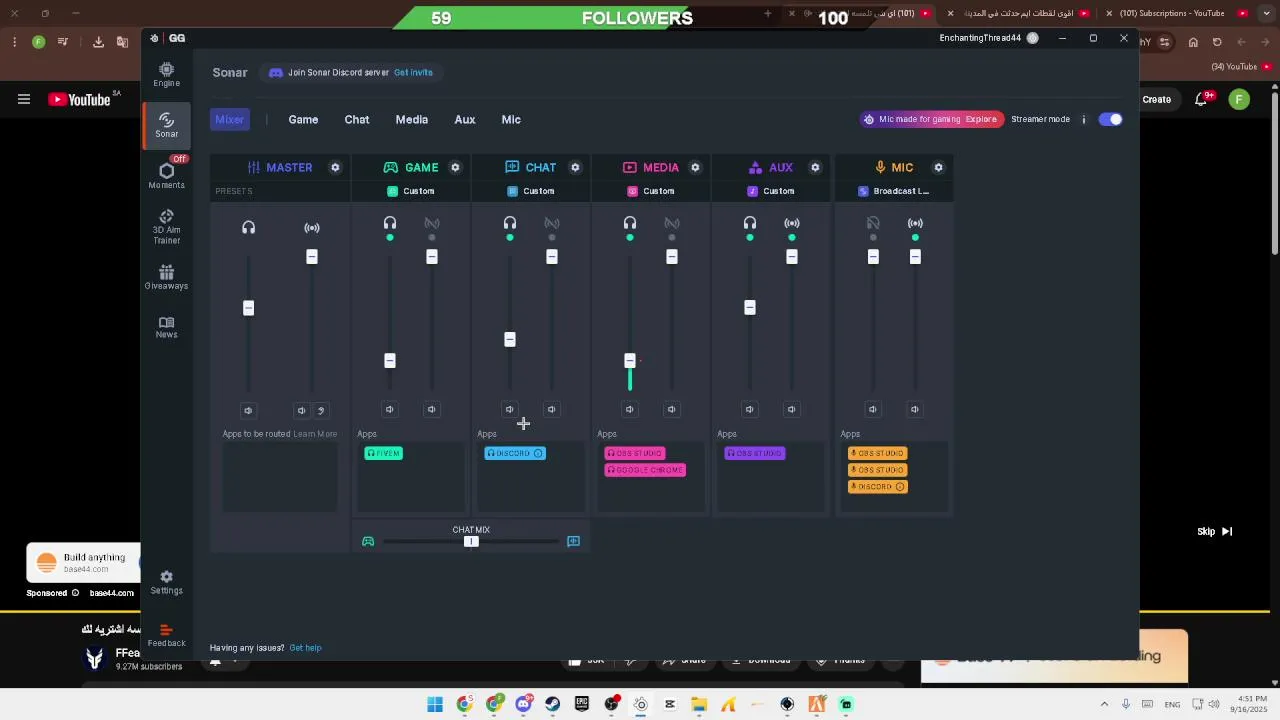Click the game controller icon on Chat Mix

coord(368,542)
